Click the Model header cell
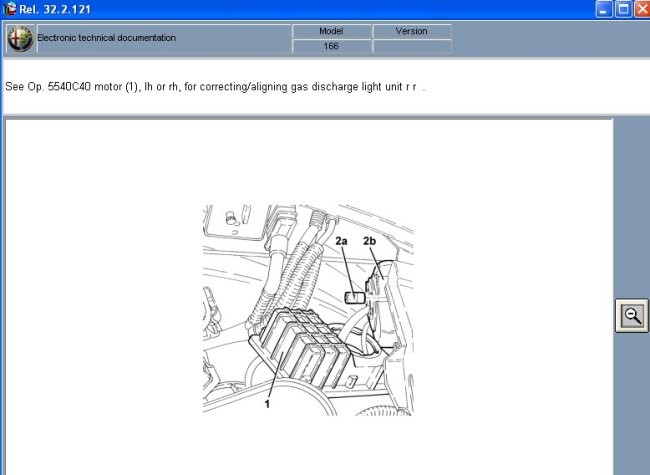 [x=331, y=31]
